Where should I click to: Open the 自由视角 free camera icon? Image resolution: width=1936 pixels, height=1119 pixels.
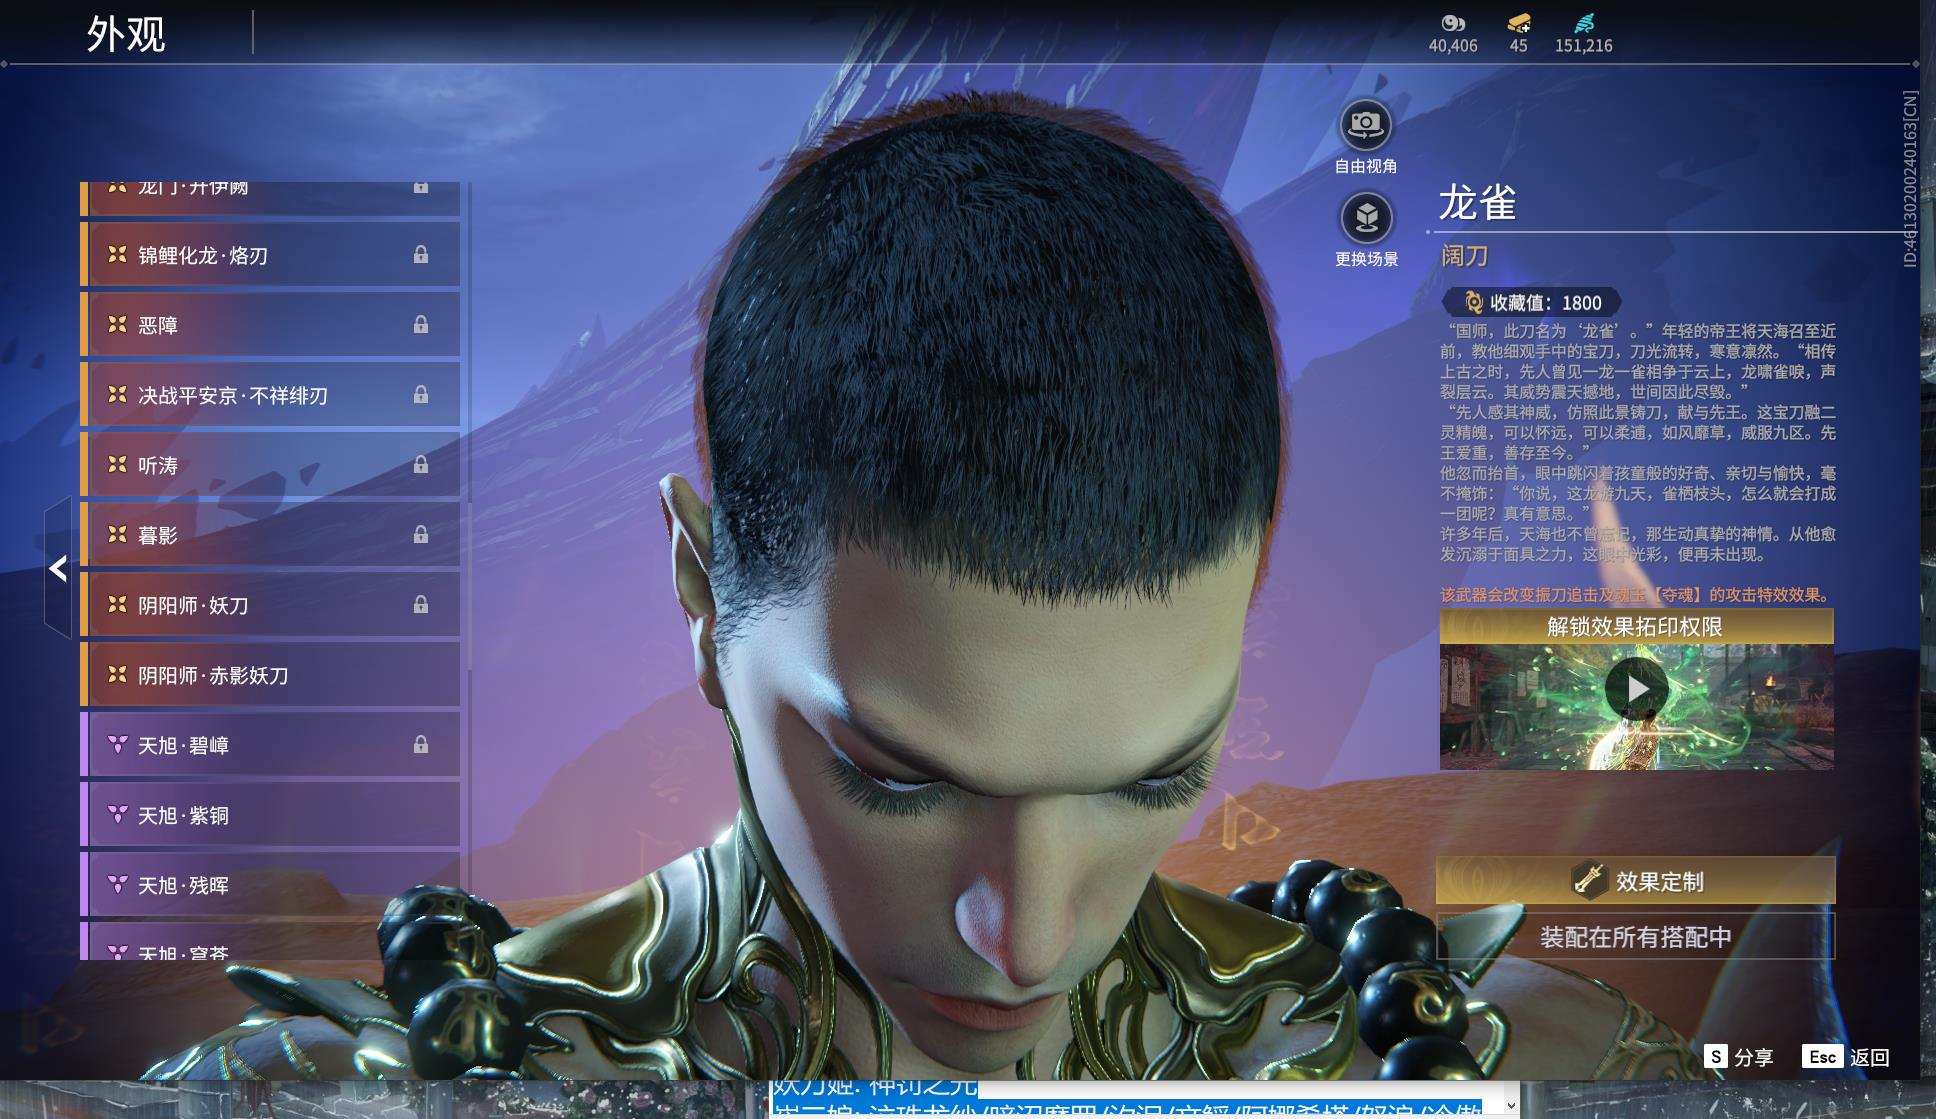1366,125
